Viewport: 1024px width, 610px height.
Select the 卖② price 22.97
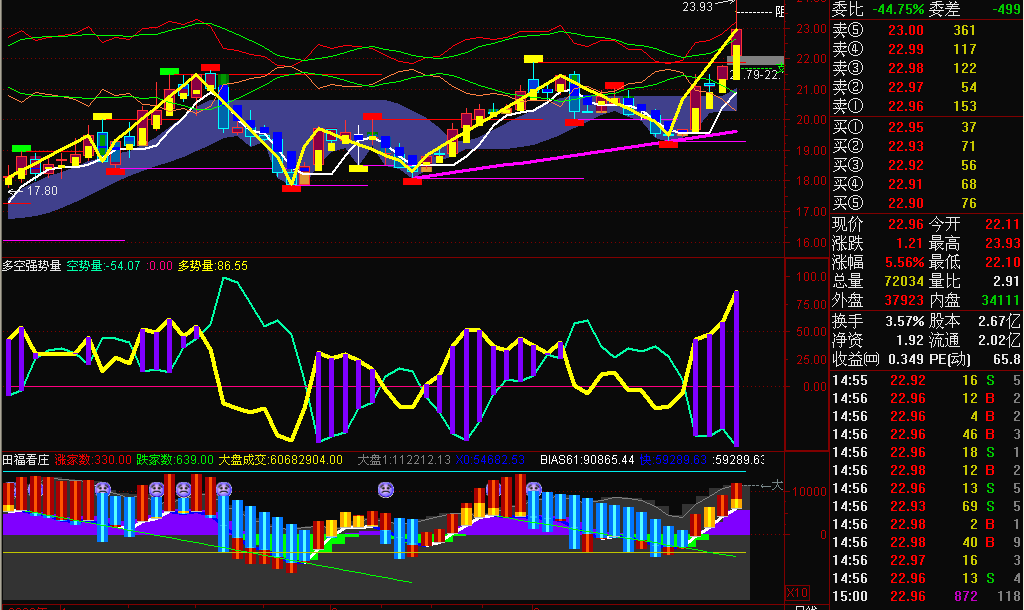[906, 87]
